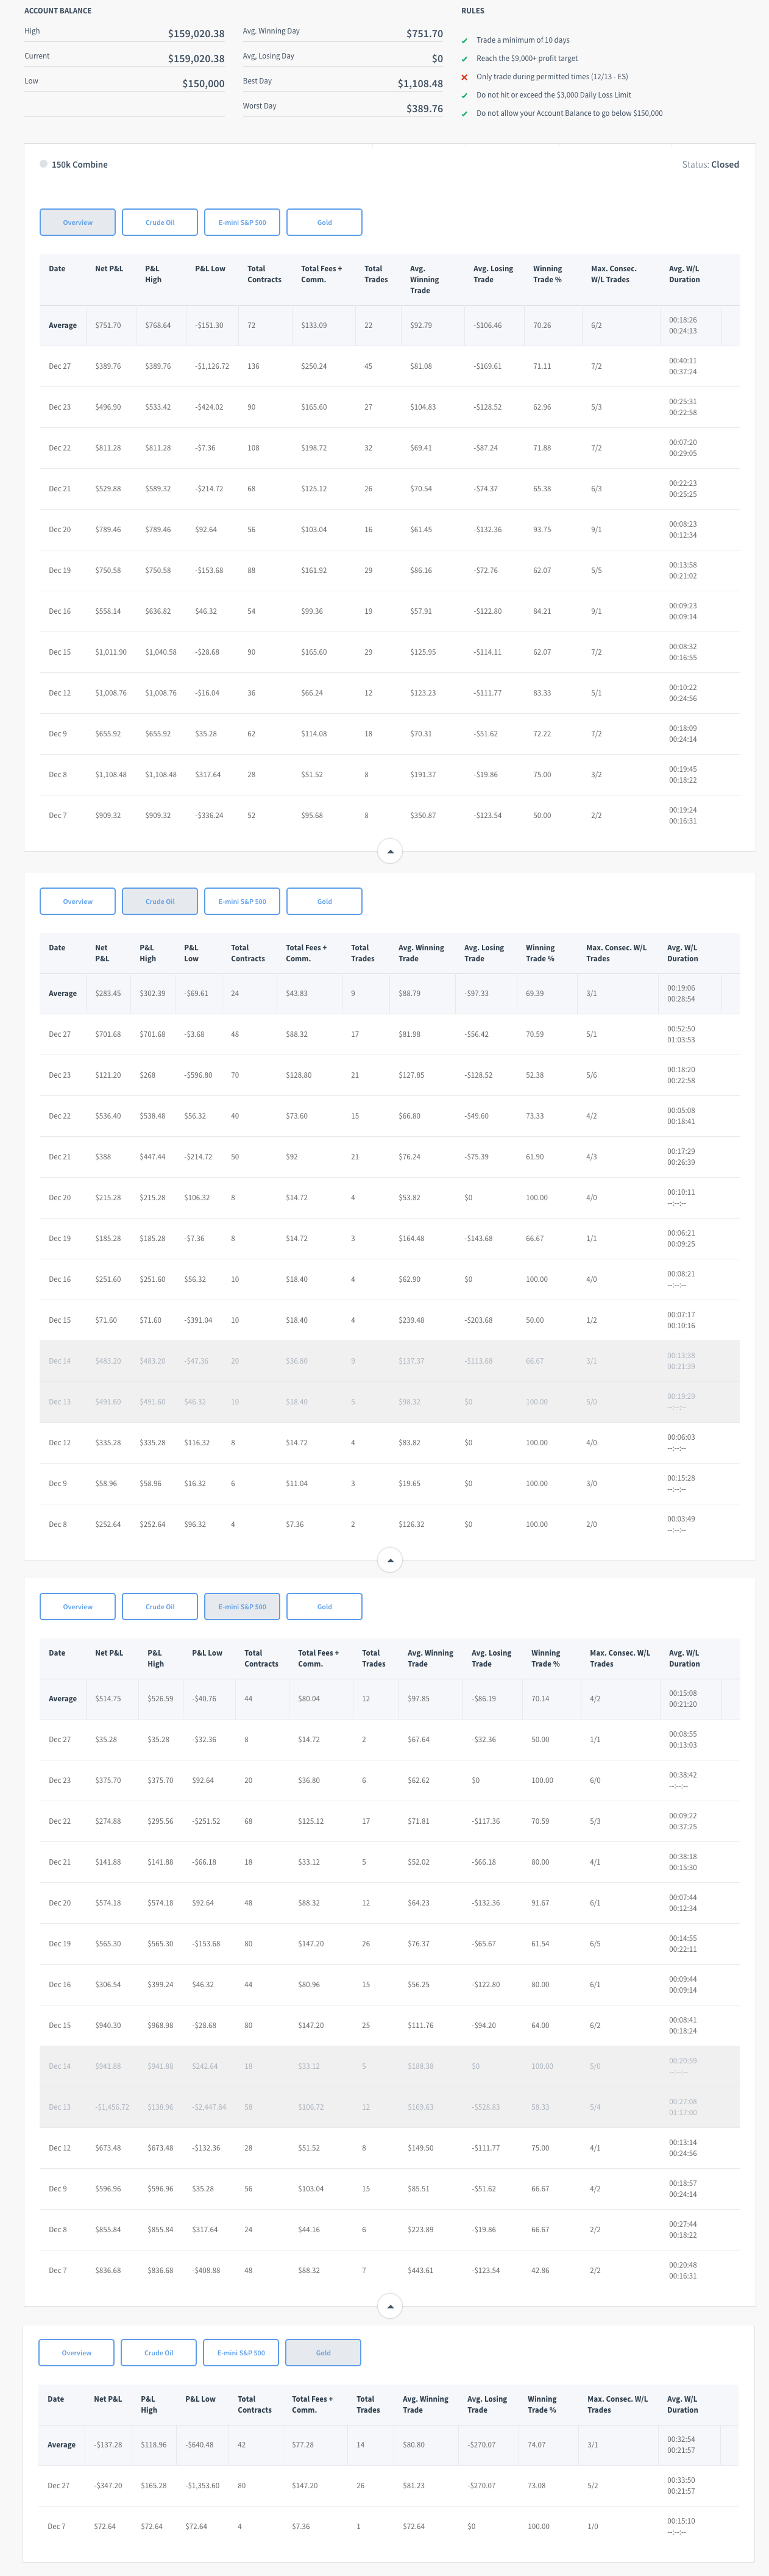Image resolution: width=769 pixels, height=2576 pixels.
Task: Click the red X beside permitted times rule
Action: (x=464, y=77)
